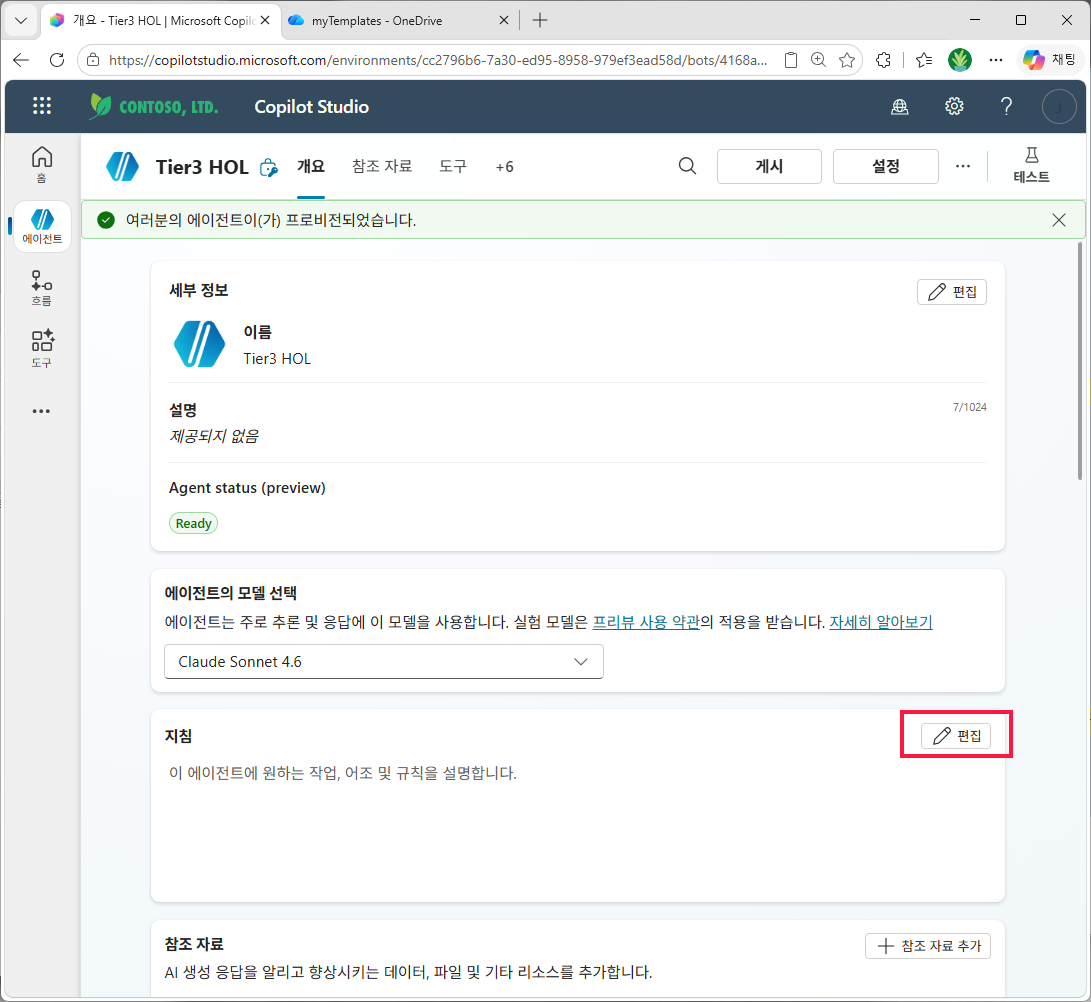Open the user account avatar
The height and width of the screenshot is (1002, 1091).
pos(1059,106)
